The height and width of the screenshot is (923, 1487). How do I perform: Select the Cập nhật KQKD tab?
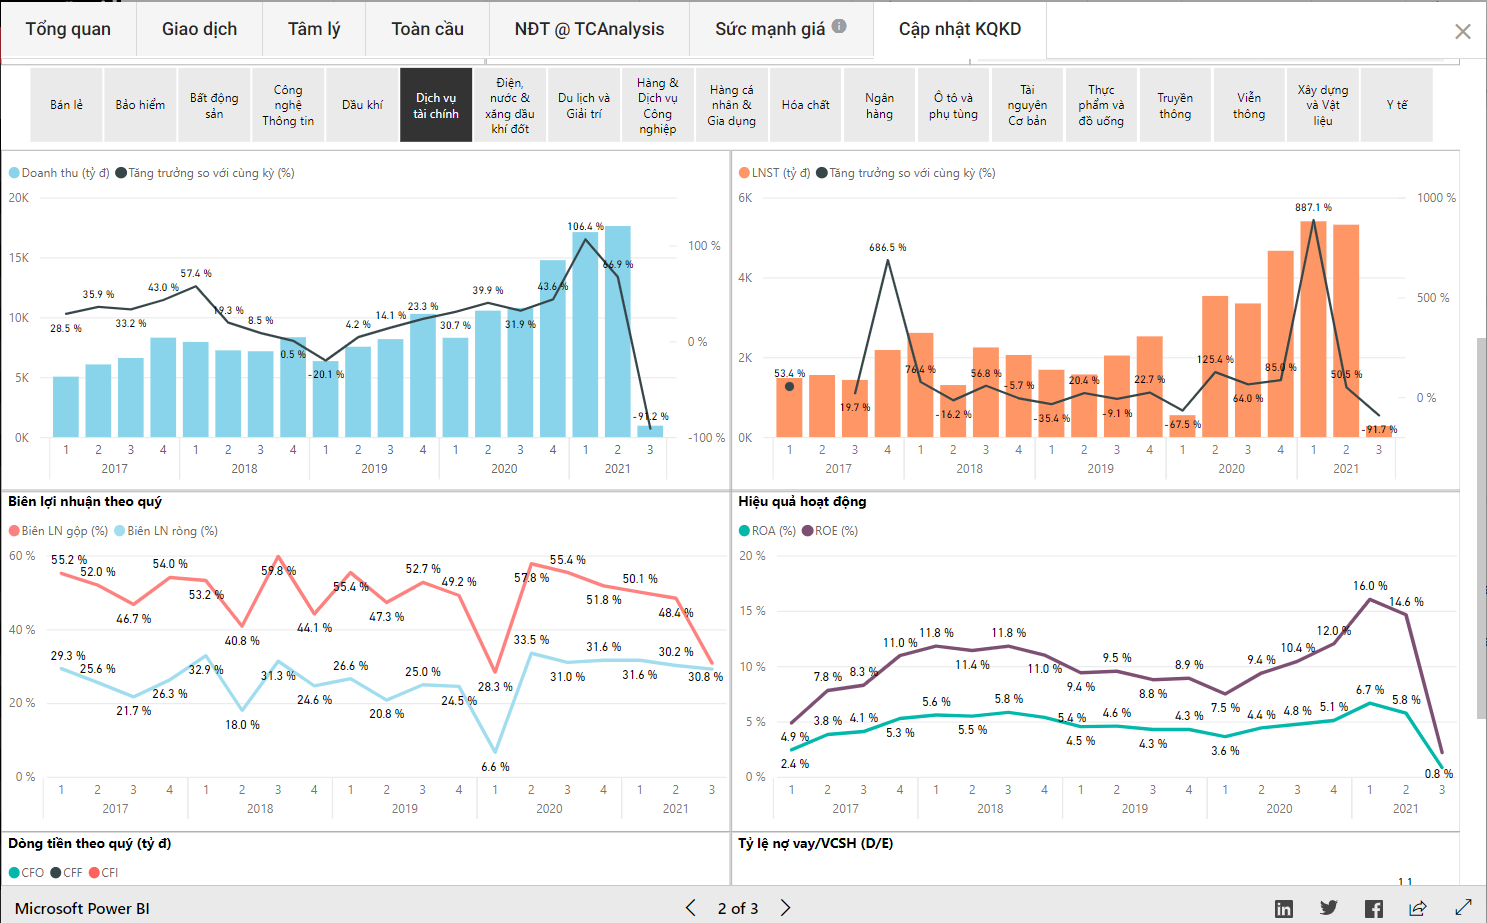coord(960,29)
